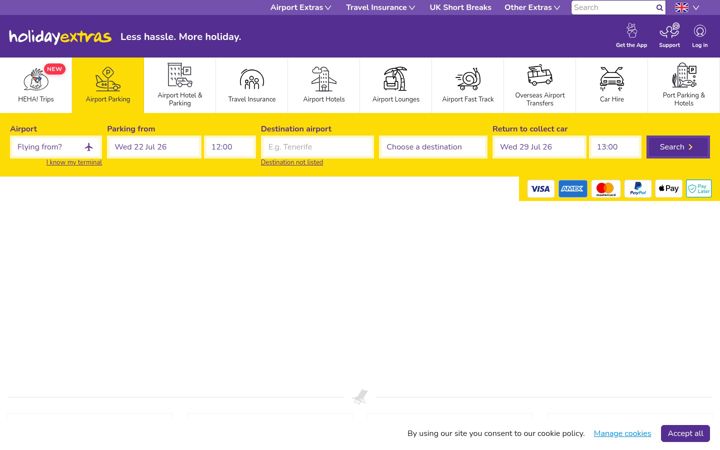Tap the Get the App icon
This screenshot has width=720, height=450.
[x=631, y=30]
